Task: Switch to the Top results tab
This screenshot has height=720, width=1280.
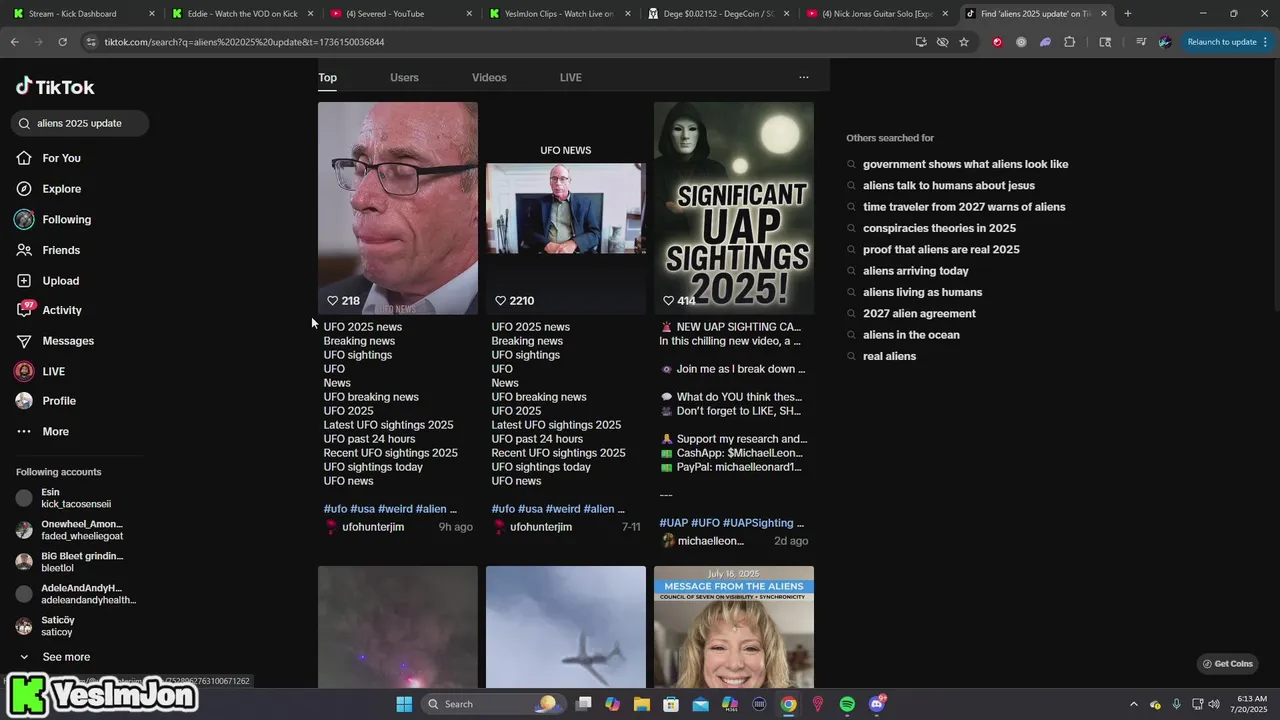Action: (327, 77)
